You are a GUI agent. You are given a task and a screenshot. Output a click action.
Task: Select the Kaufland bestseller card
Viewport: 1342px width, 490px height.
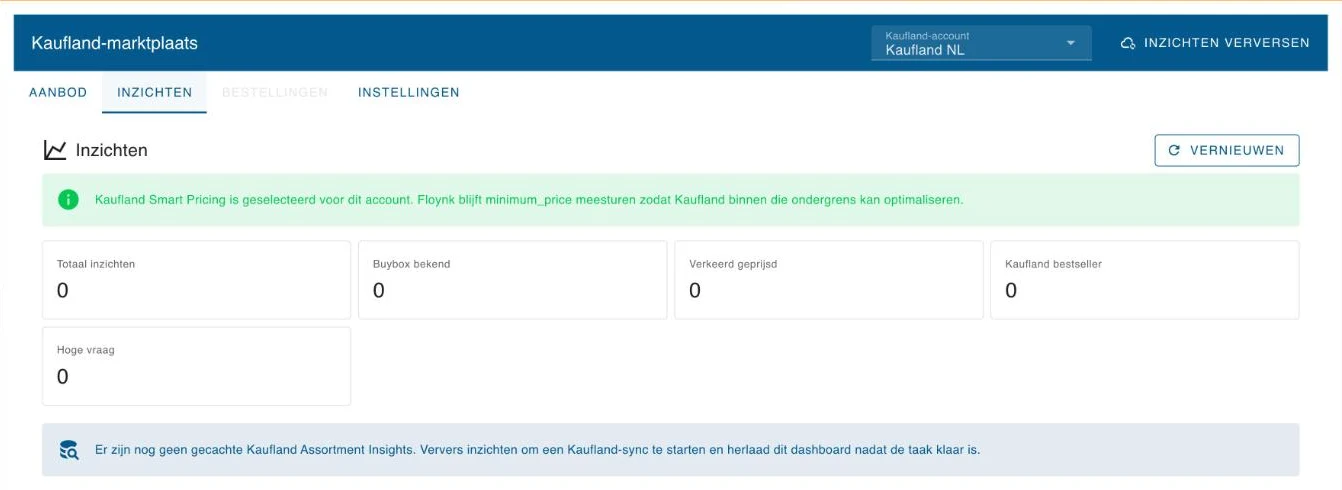point(1145,280)
